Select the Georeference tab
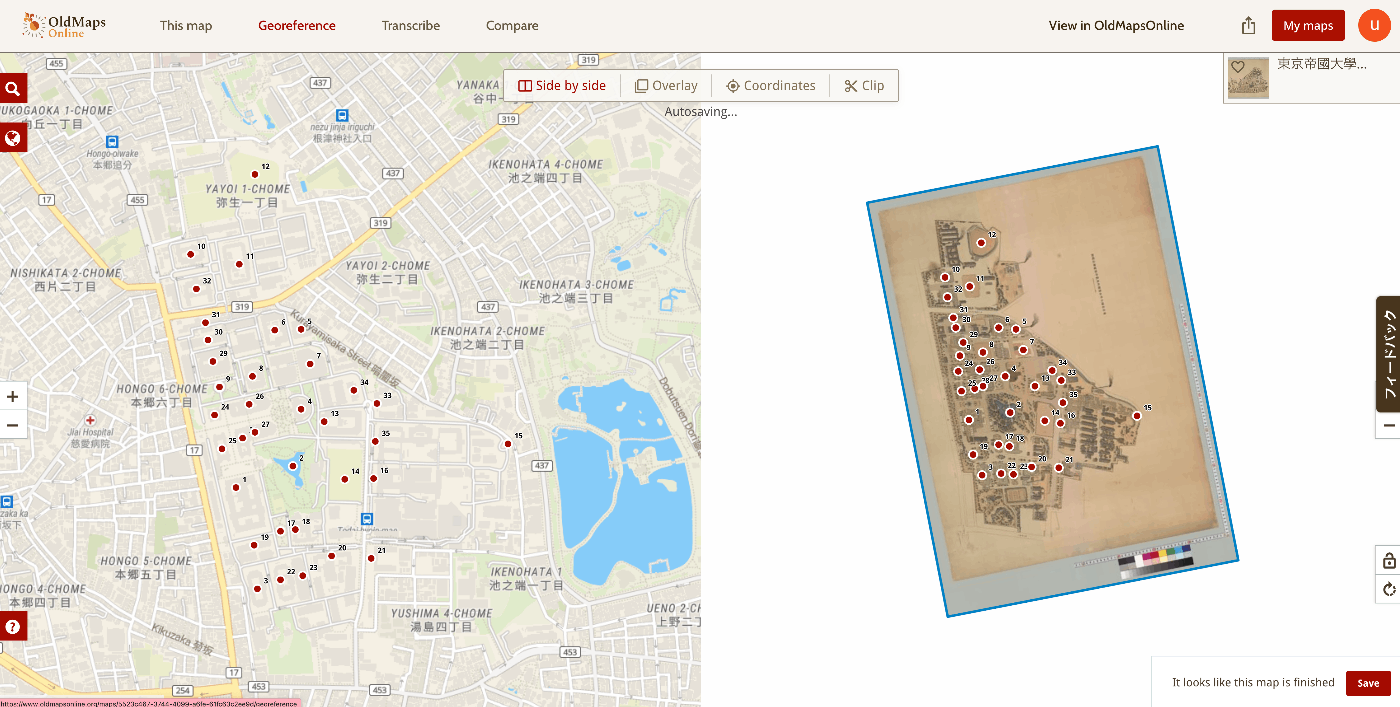The width and height of the screenshot is (1400, 707). coord(297,26)
